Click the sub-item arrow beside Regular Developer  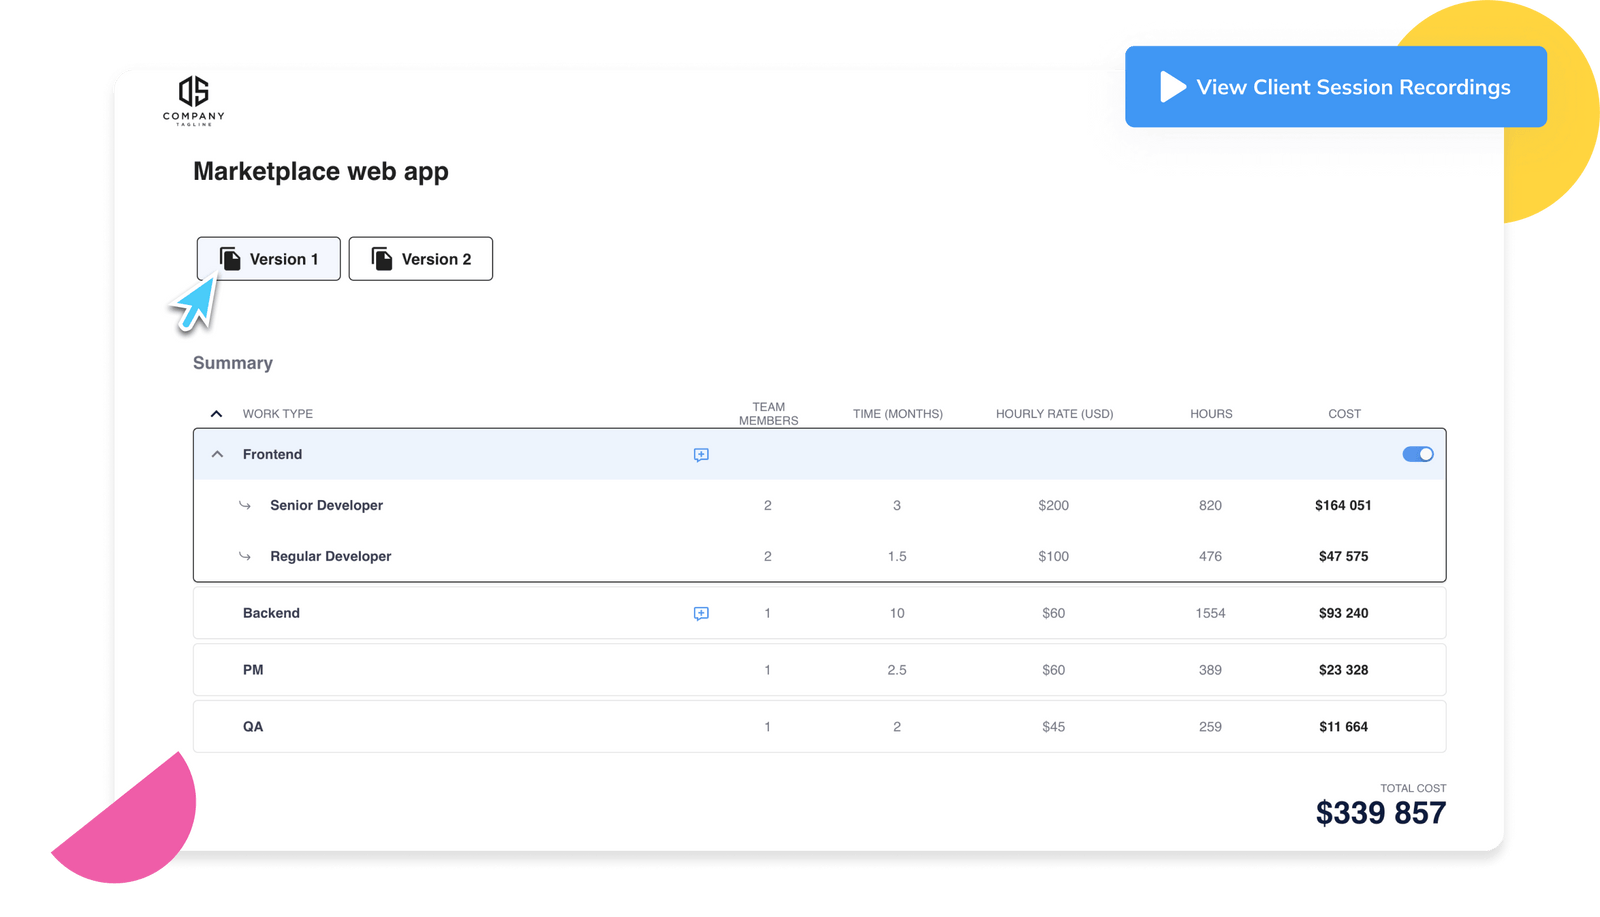(245, 556)
